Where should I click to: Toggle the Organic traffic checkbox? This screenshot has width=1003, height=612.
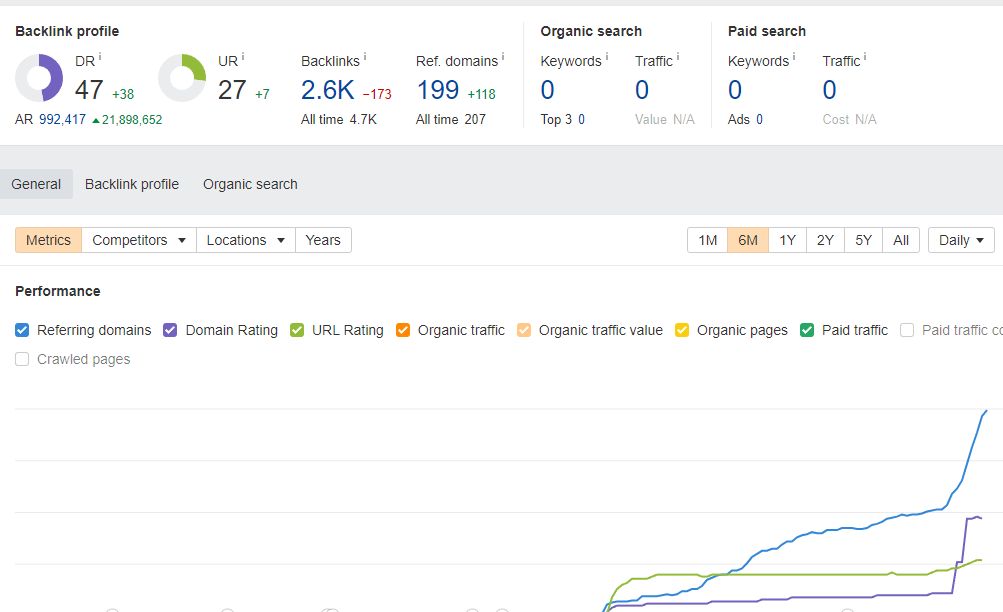tap(403, 330)
